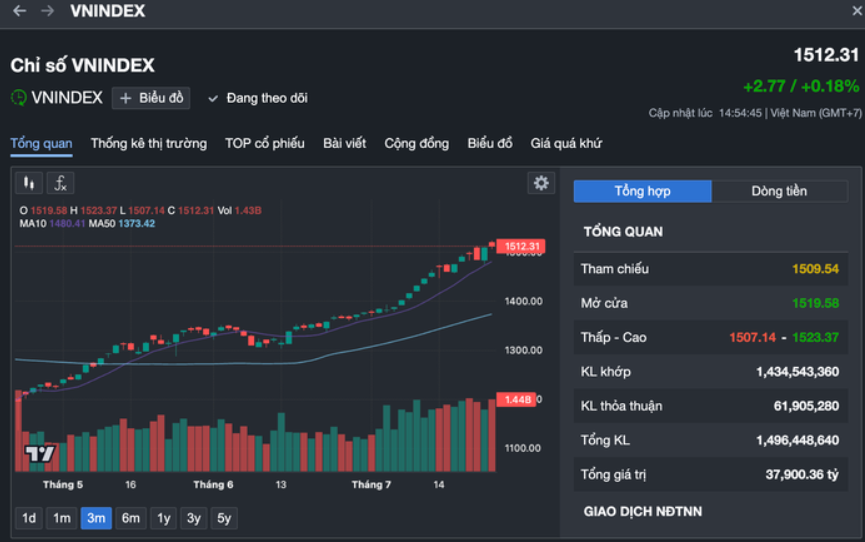This screenshot has width=865, height=542.
Task: Click the TỔNG QUAN heading
Action: coord(623,232)
